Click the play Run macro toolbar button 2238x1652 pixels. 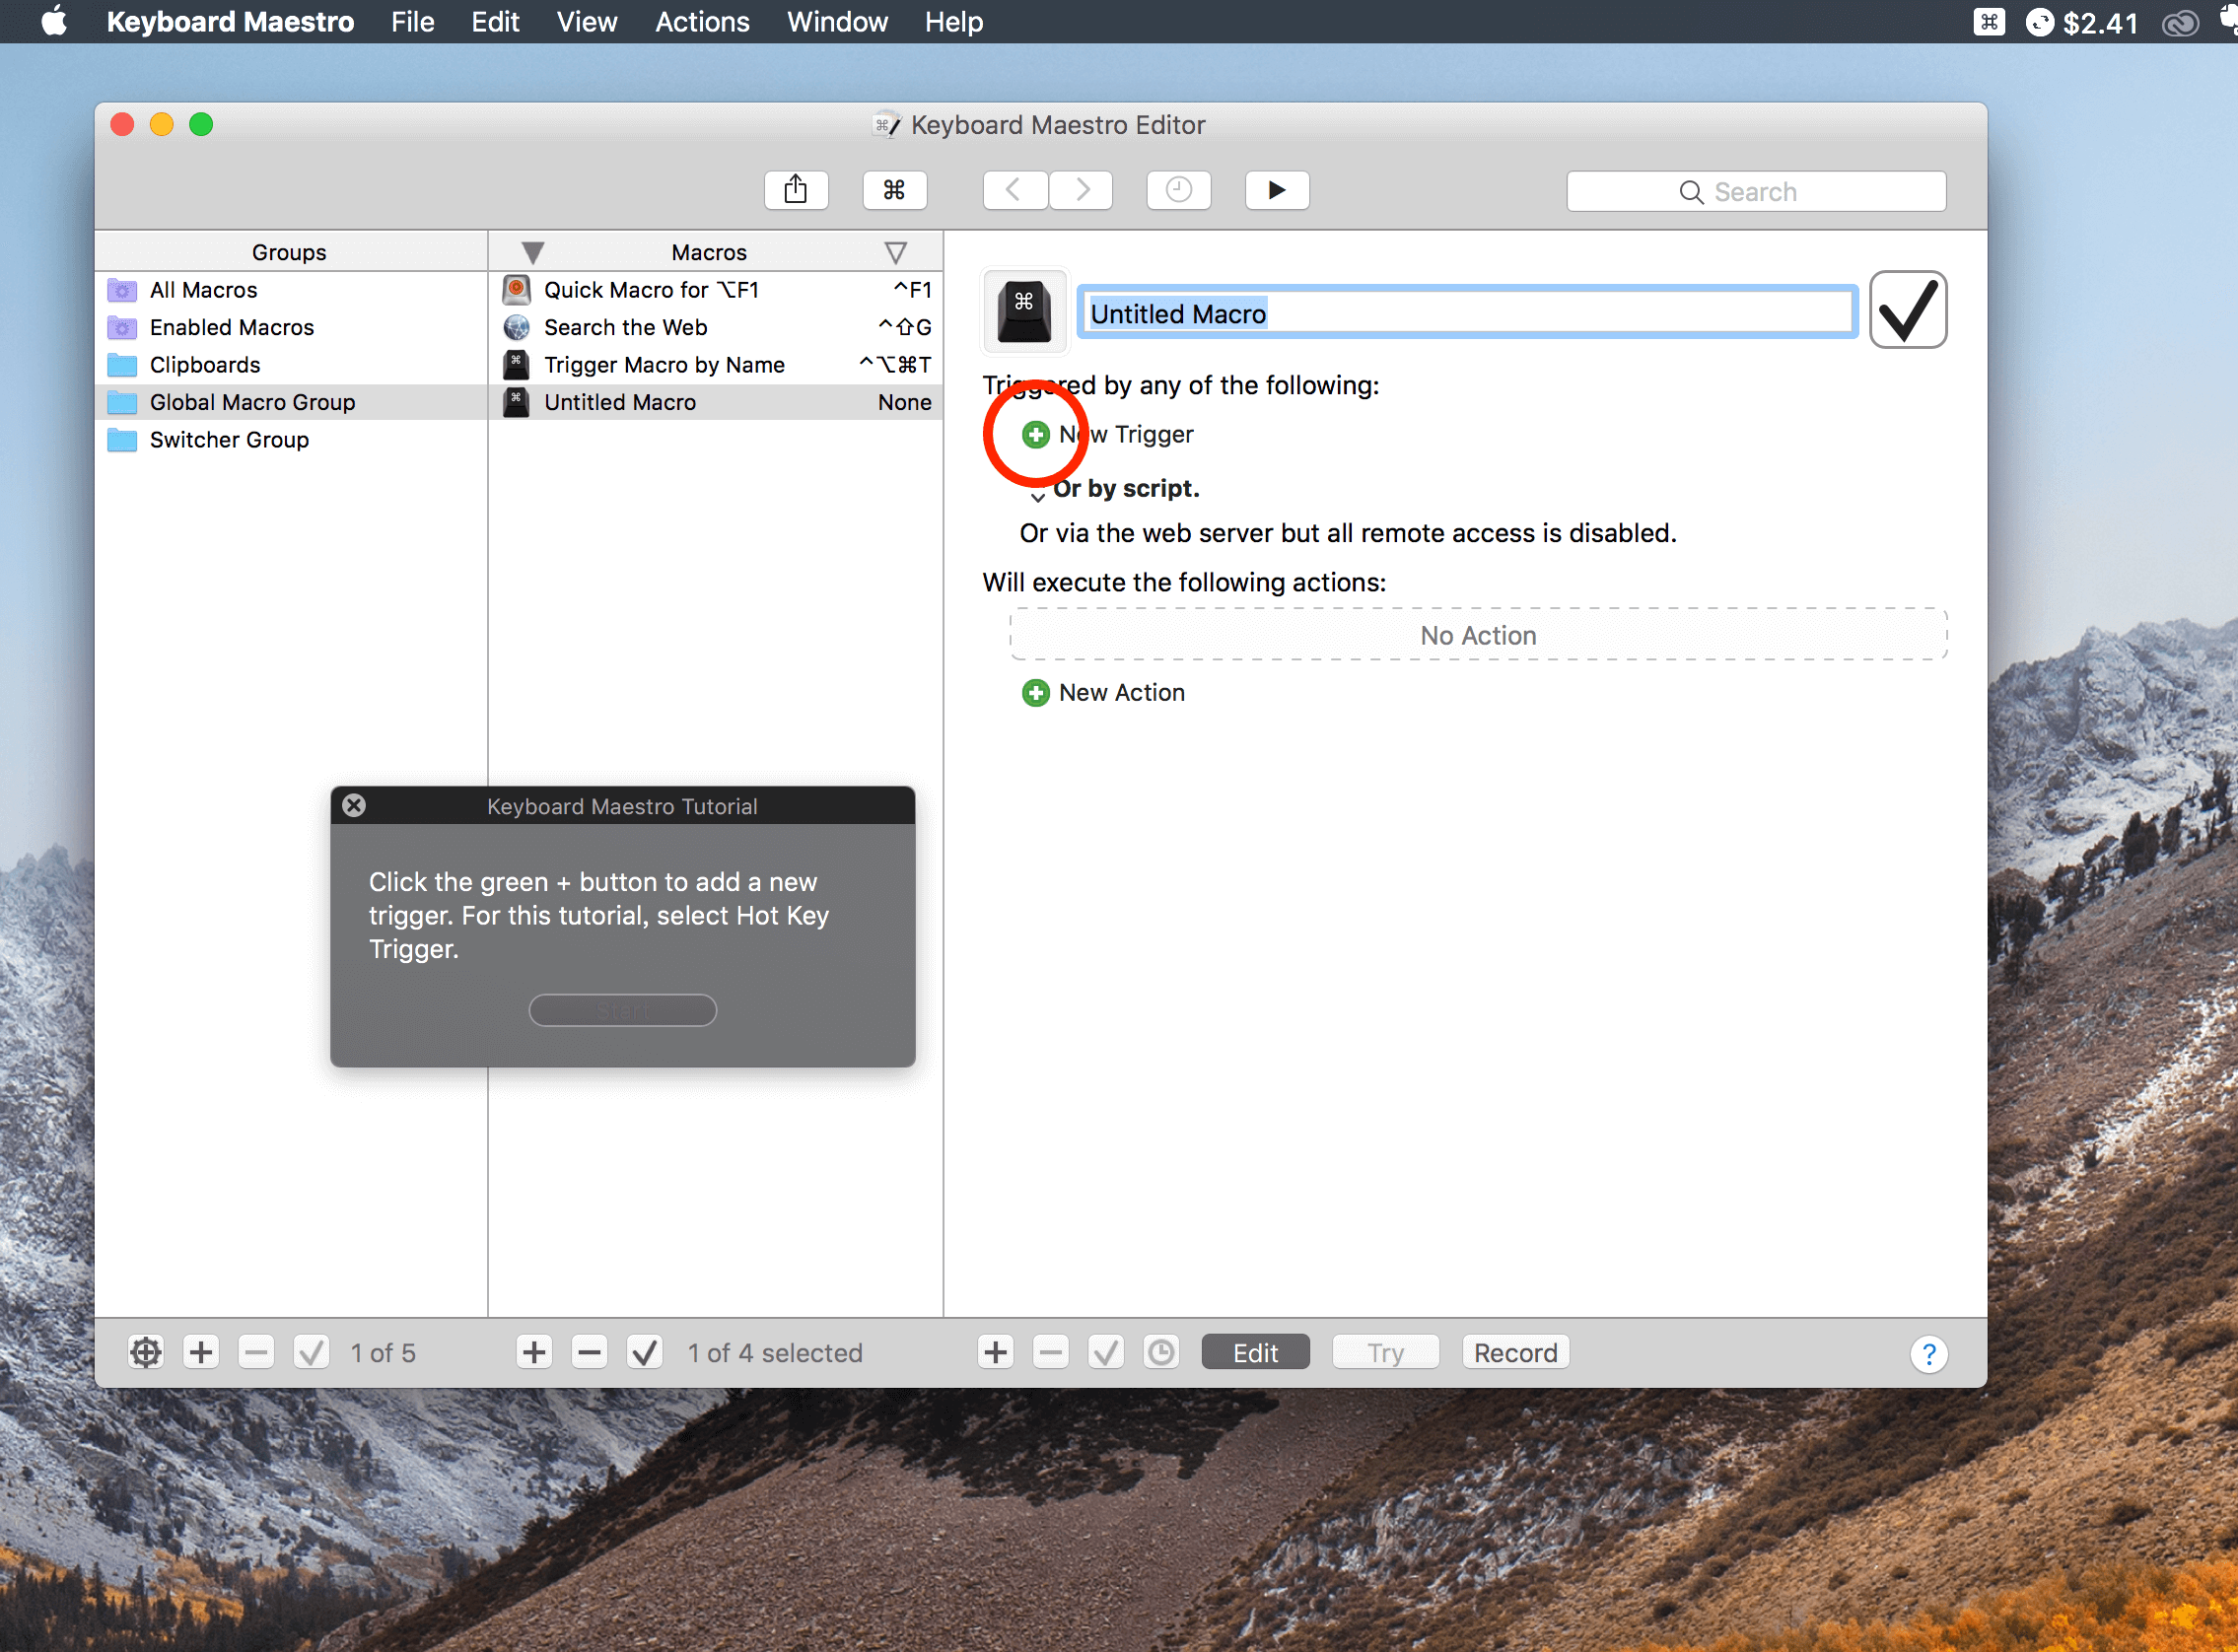[1277, 190]
